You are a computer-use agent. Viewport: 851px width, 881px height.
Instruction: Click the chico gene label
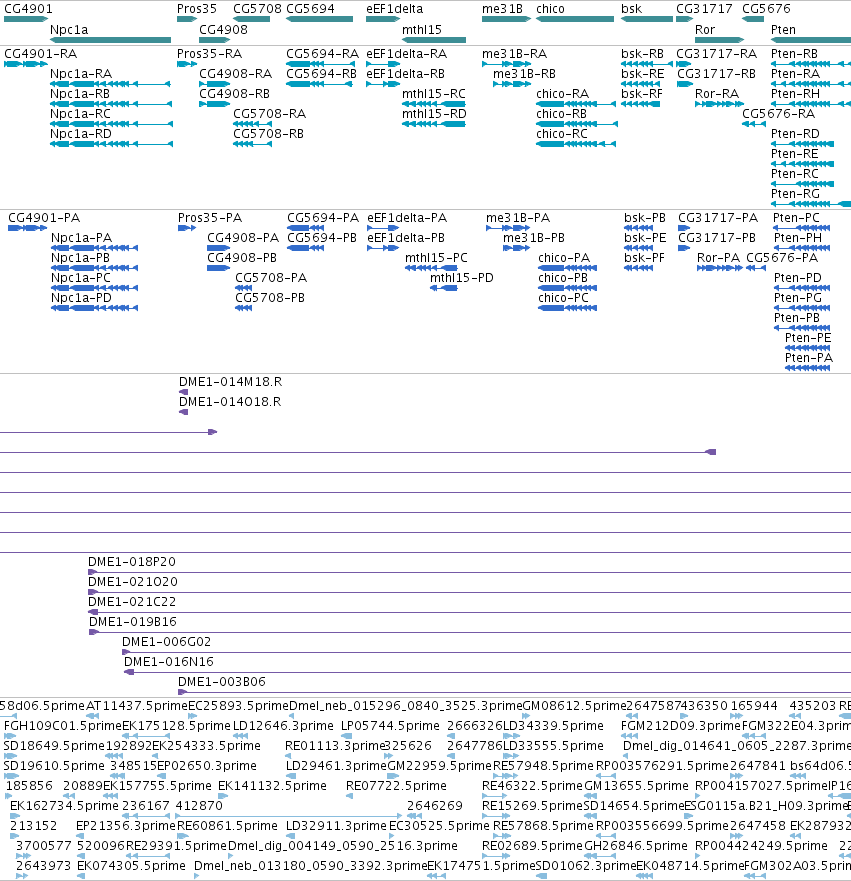click(x=550, y=9)
